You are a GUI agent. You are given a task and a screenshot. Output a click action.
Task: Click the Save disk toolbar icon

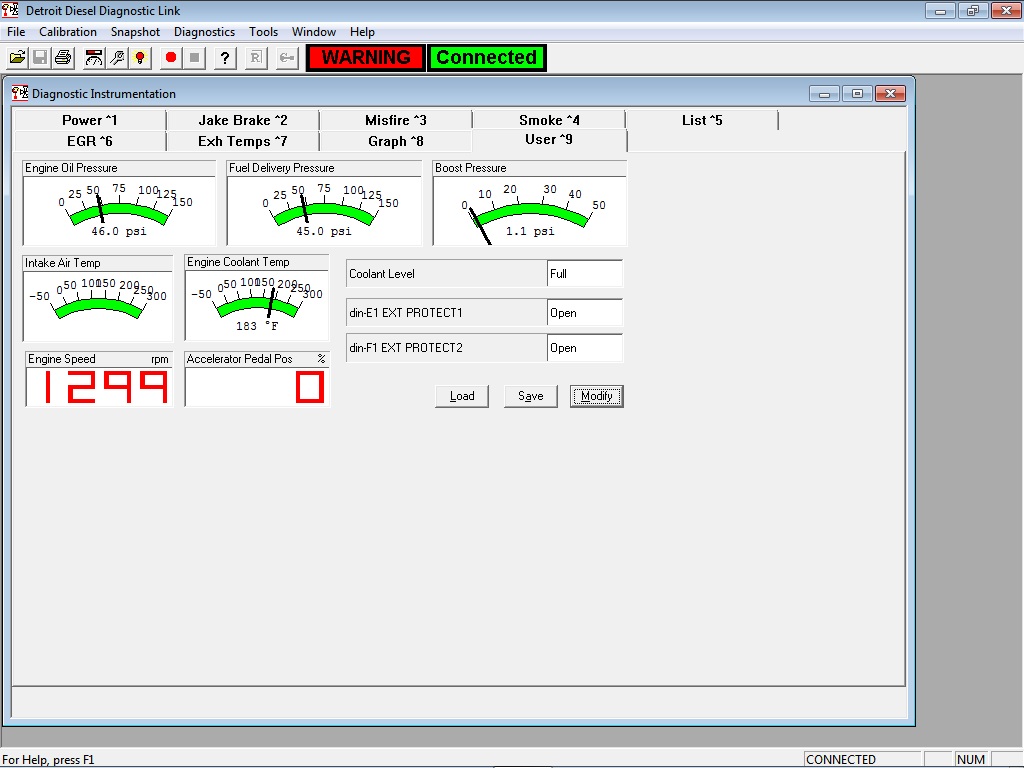point(39,57)
